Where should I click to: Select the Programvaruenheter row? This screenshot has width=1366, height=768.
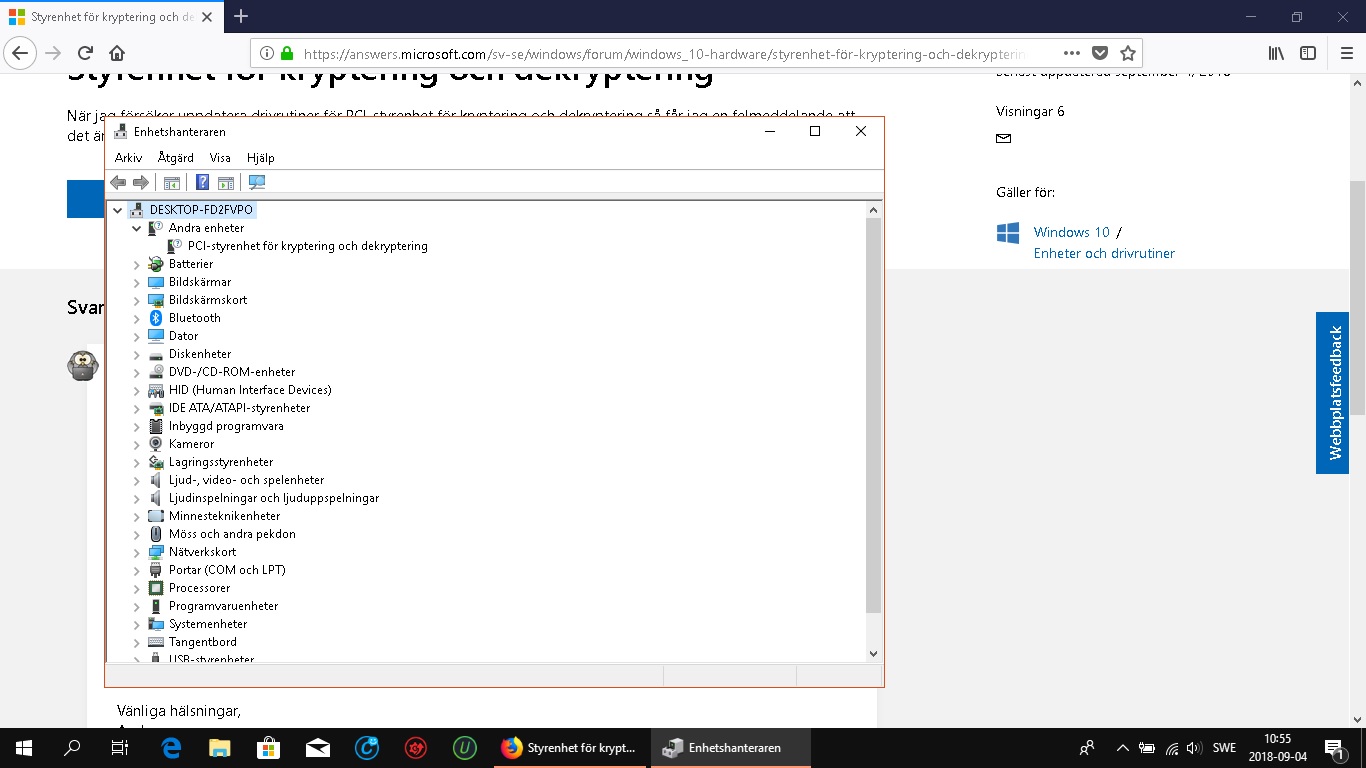coord(223,606)
